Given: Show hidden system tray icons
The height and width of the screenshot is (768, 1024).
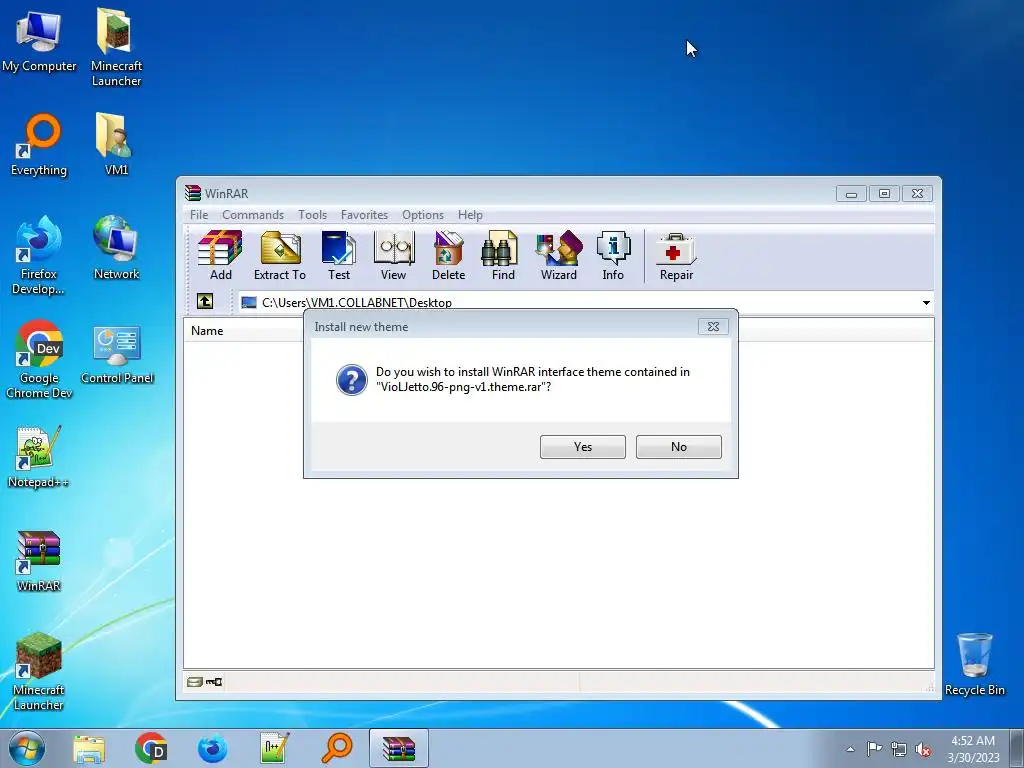Looking at the screenshot, I should tap(850, 749).
